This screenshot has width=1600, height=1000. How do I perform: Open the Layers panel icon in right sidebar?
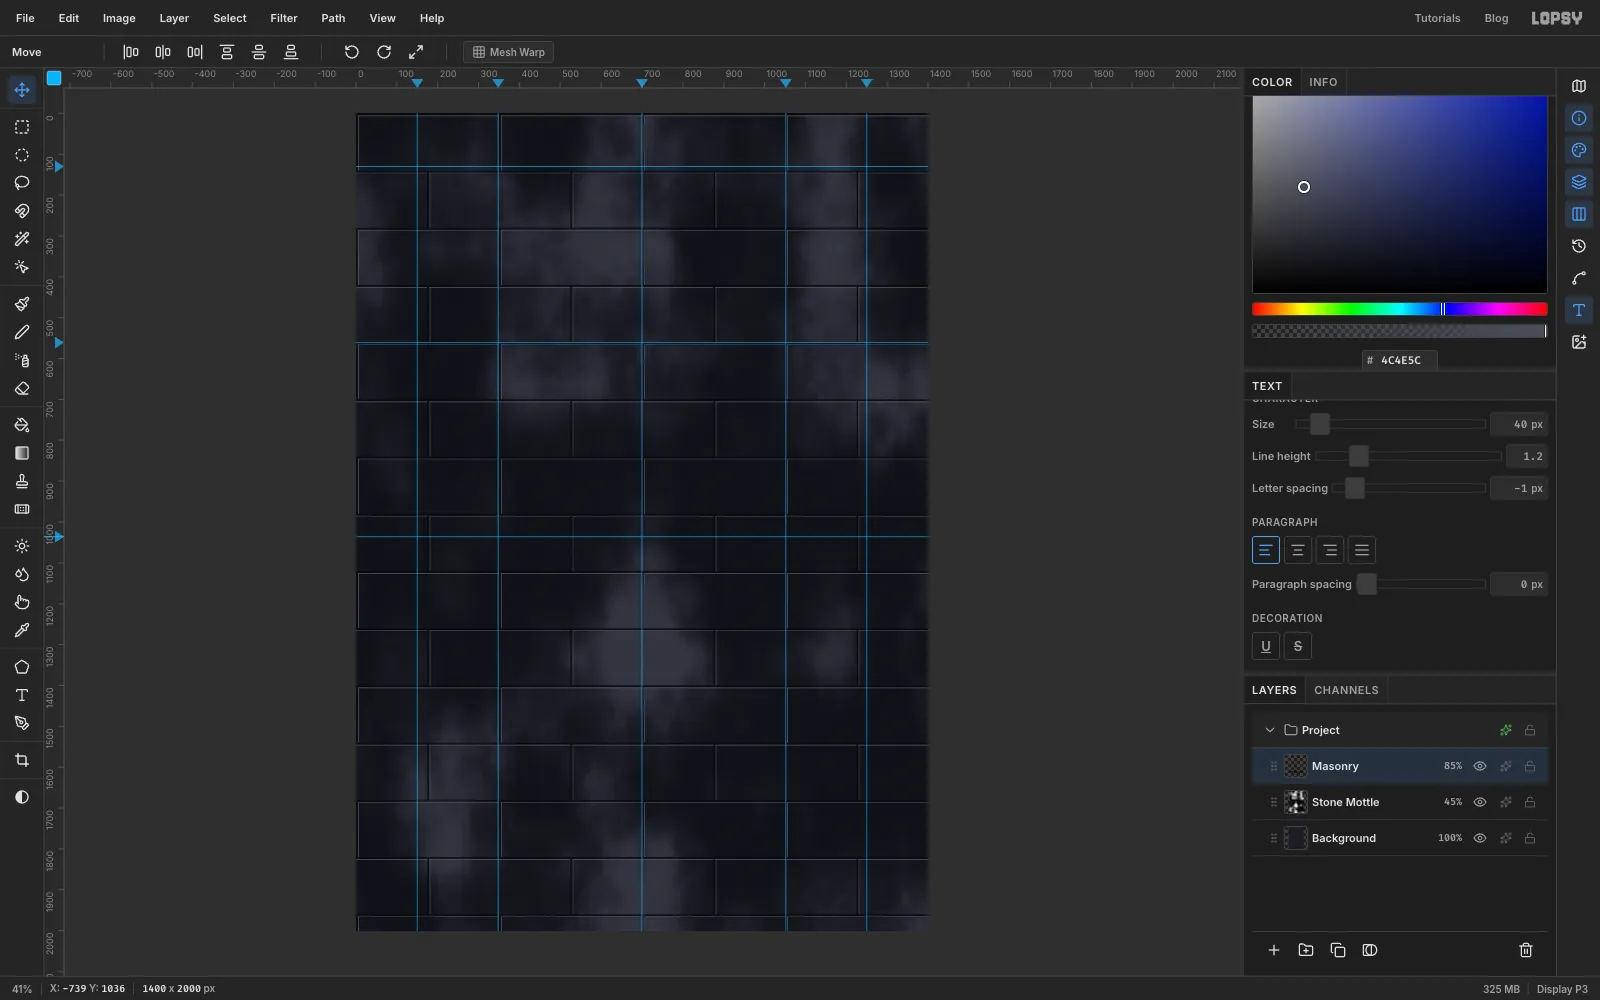click(1579, 182)
